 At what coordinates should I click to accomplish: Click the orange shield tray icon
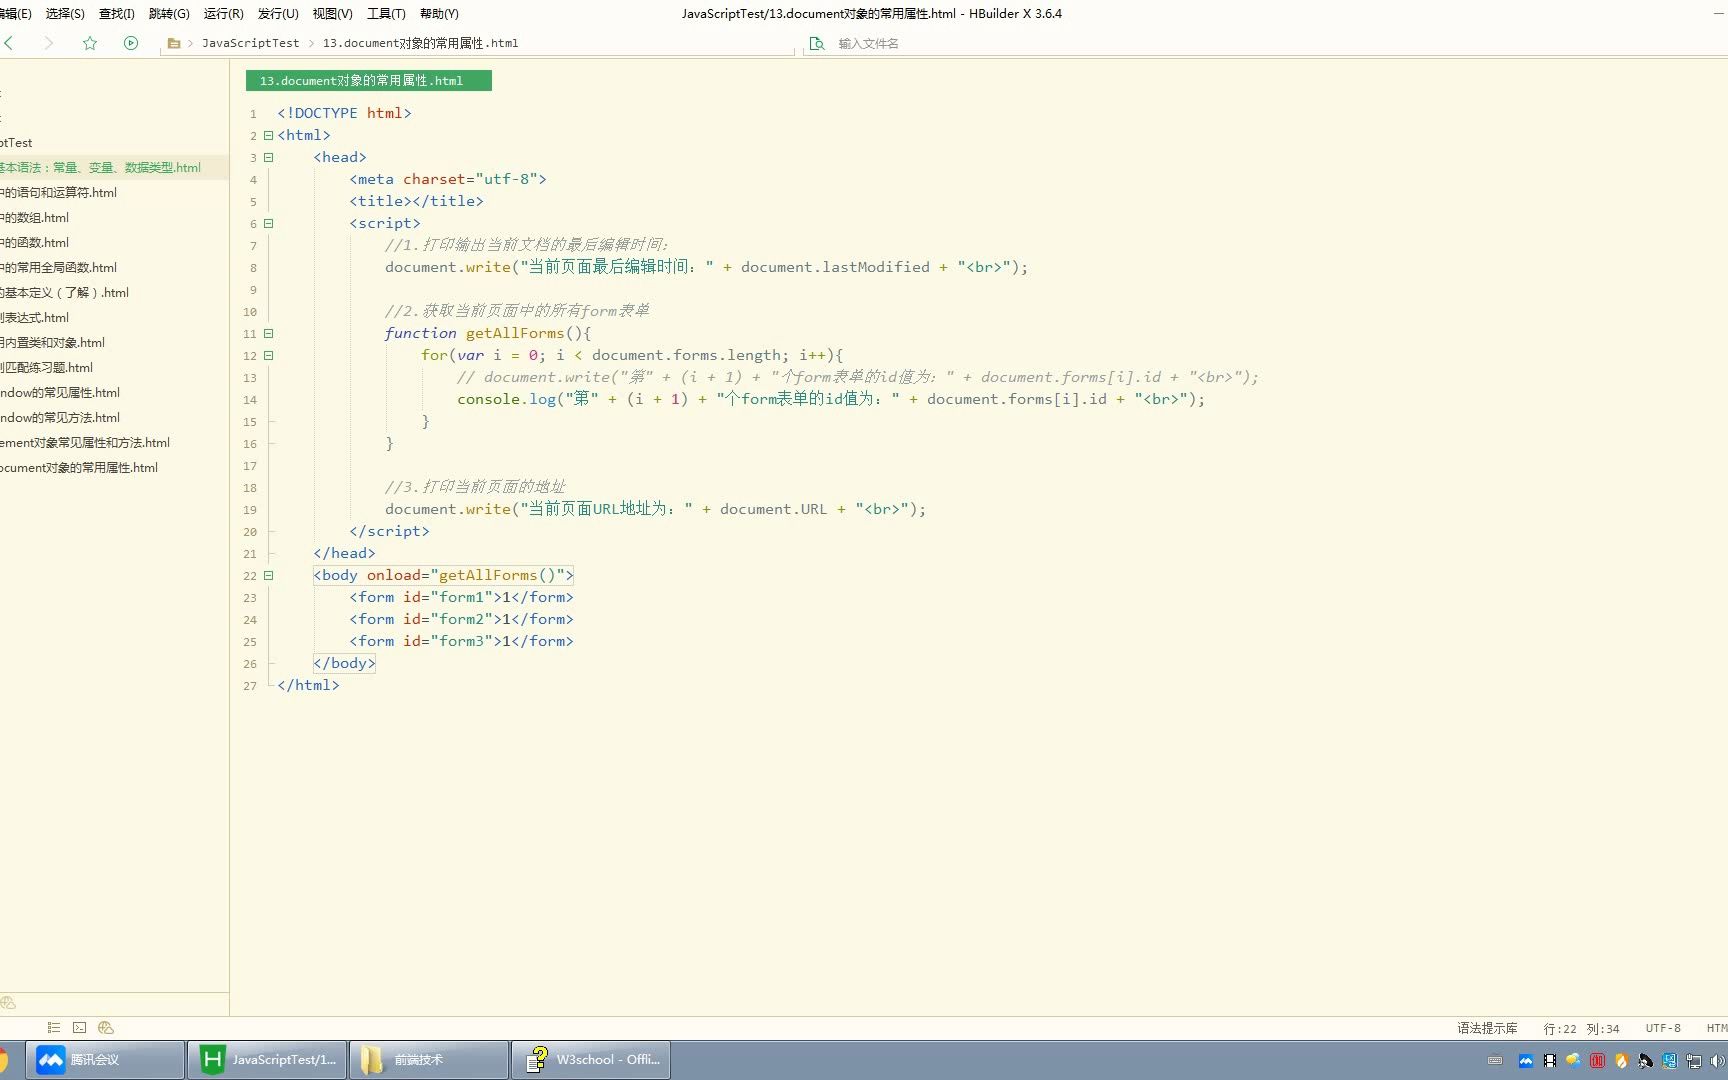click(1622, 1061)
